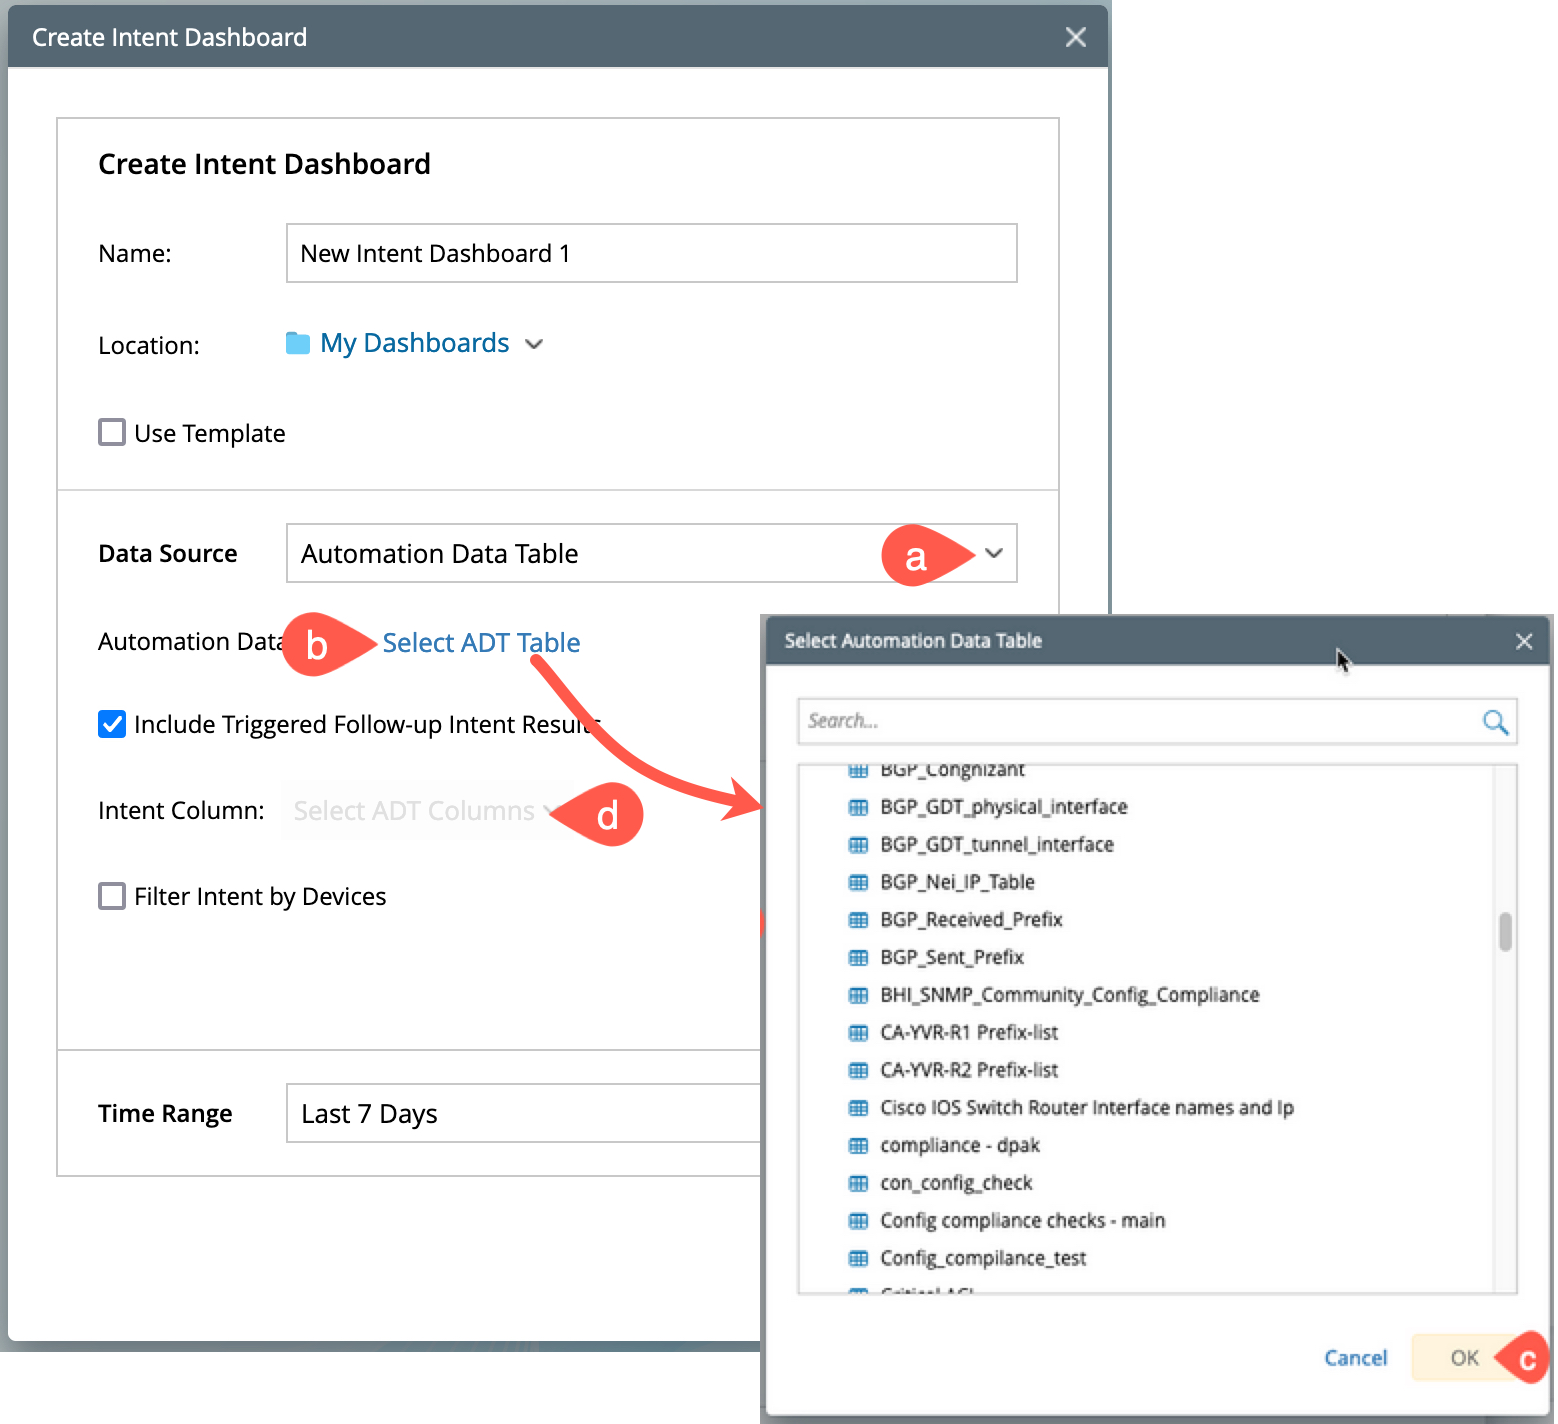Click the Select ADT Table link
The height and width of the screenshot is (1424, 1558).
[x=481, y=643]
